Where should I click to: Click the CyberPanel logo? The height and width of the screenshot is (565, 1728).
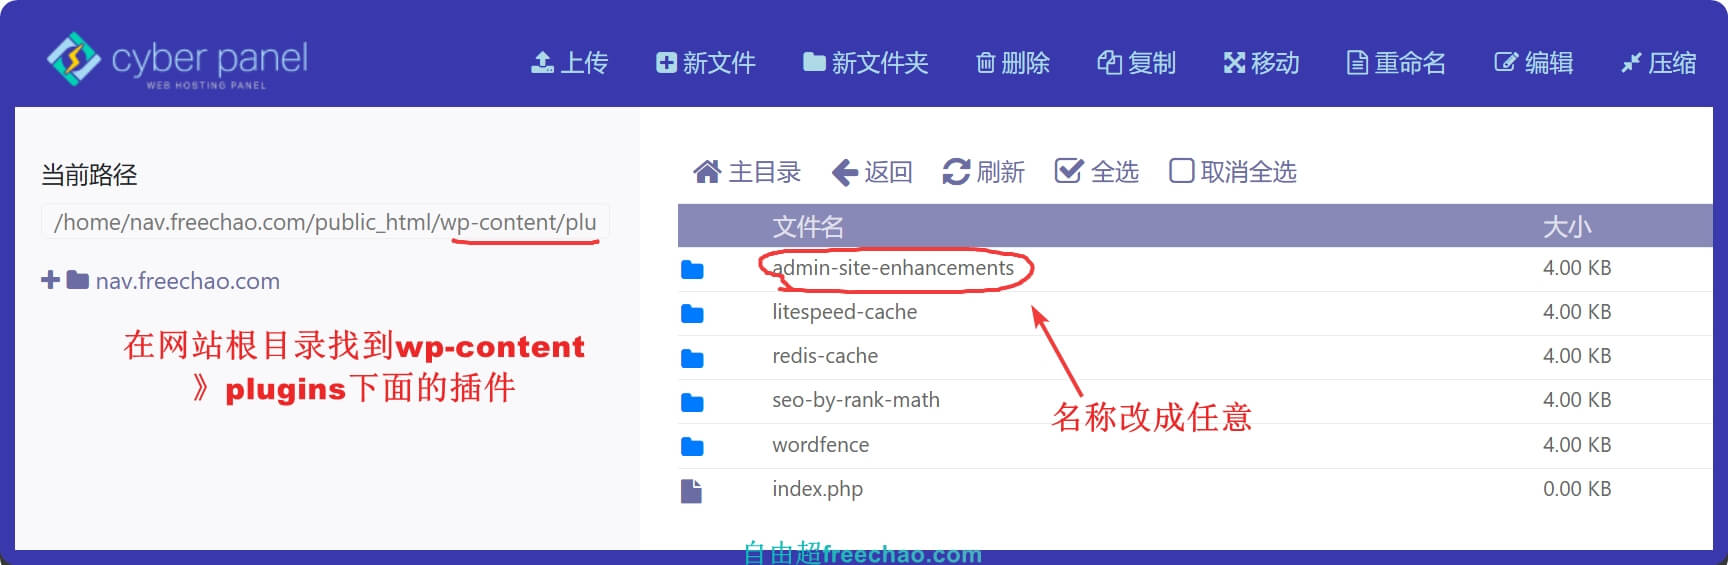(177, 61)
